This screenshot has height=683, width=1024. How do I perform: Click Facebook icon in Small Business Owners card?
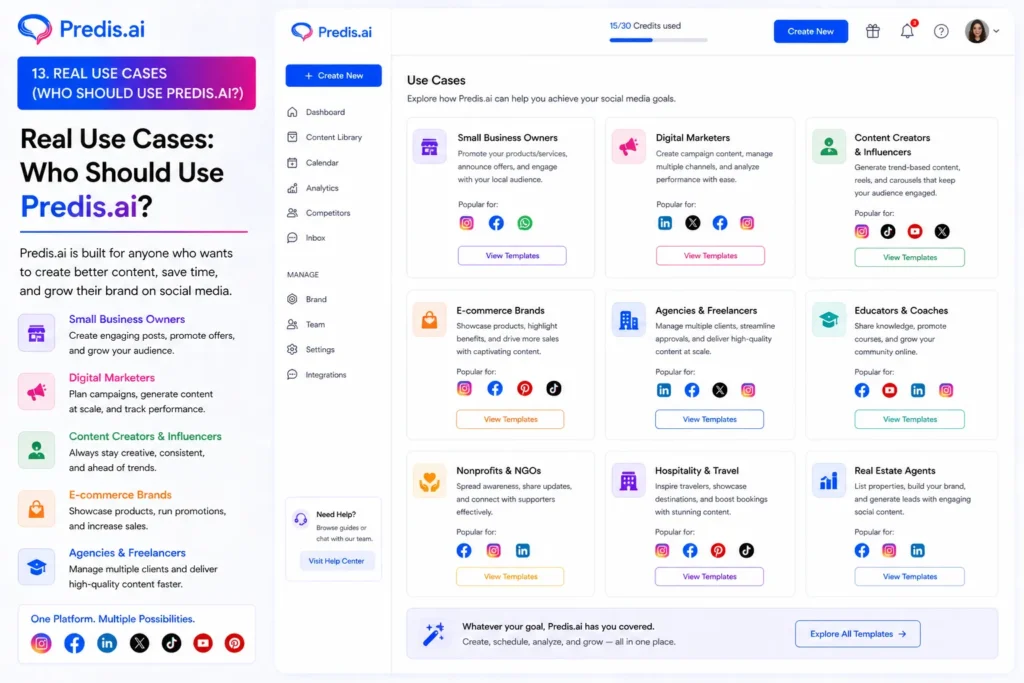(x=496, y=223)
